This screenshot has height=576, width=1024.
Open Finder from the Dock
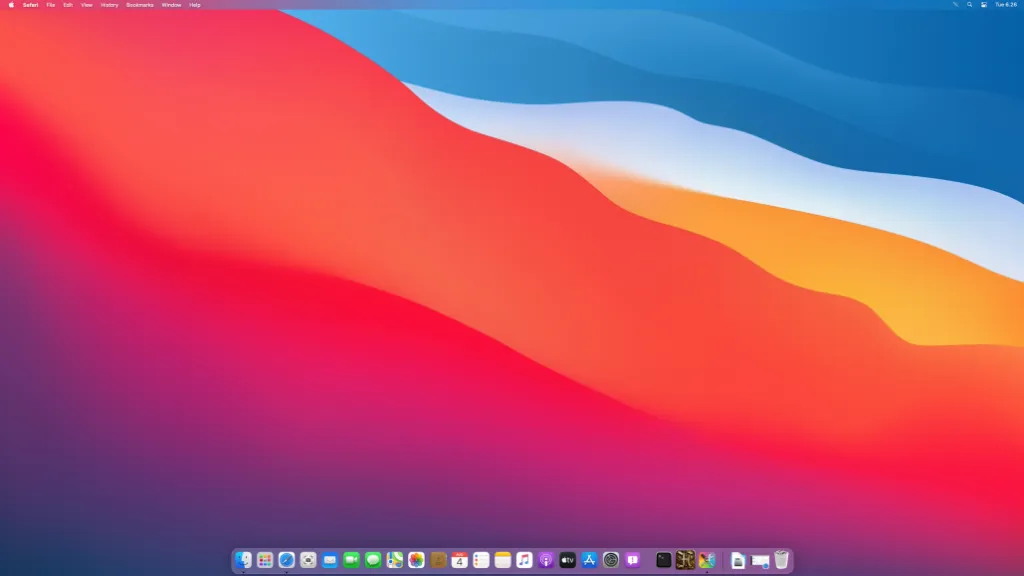point(242,560)
